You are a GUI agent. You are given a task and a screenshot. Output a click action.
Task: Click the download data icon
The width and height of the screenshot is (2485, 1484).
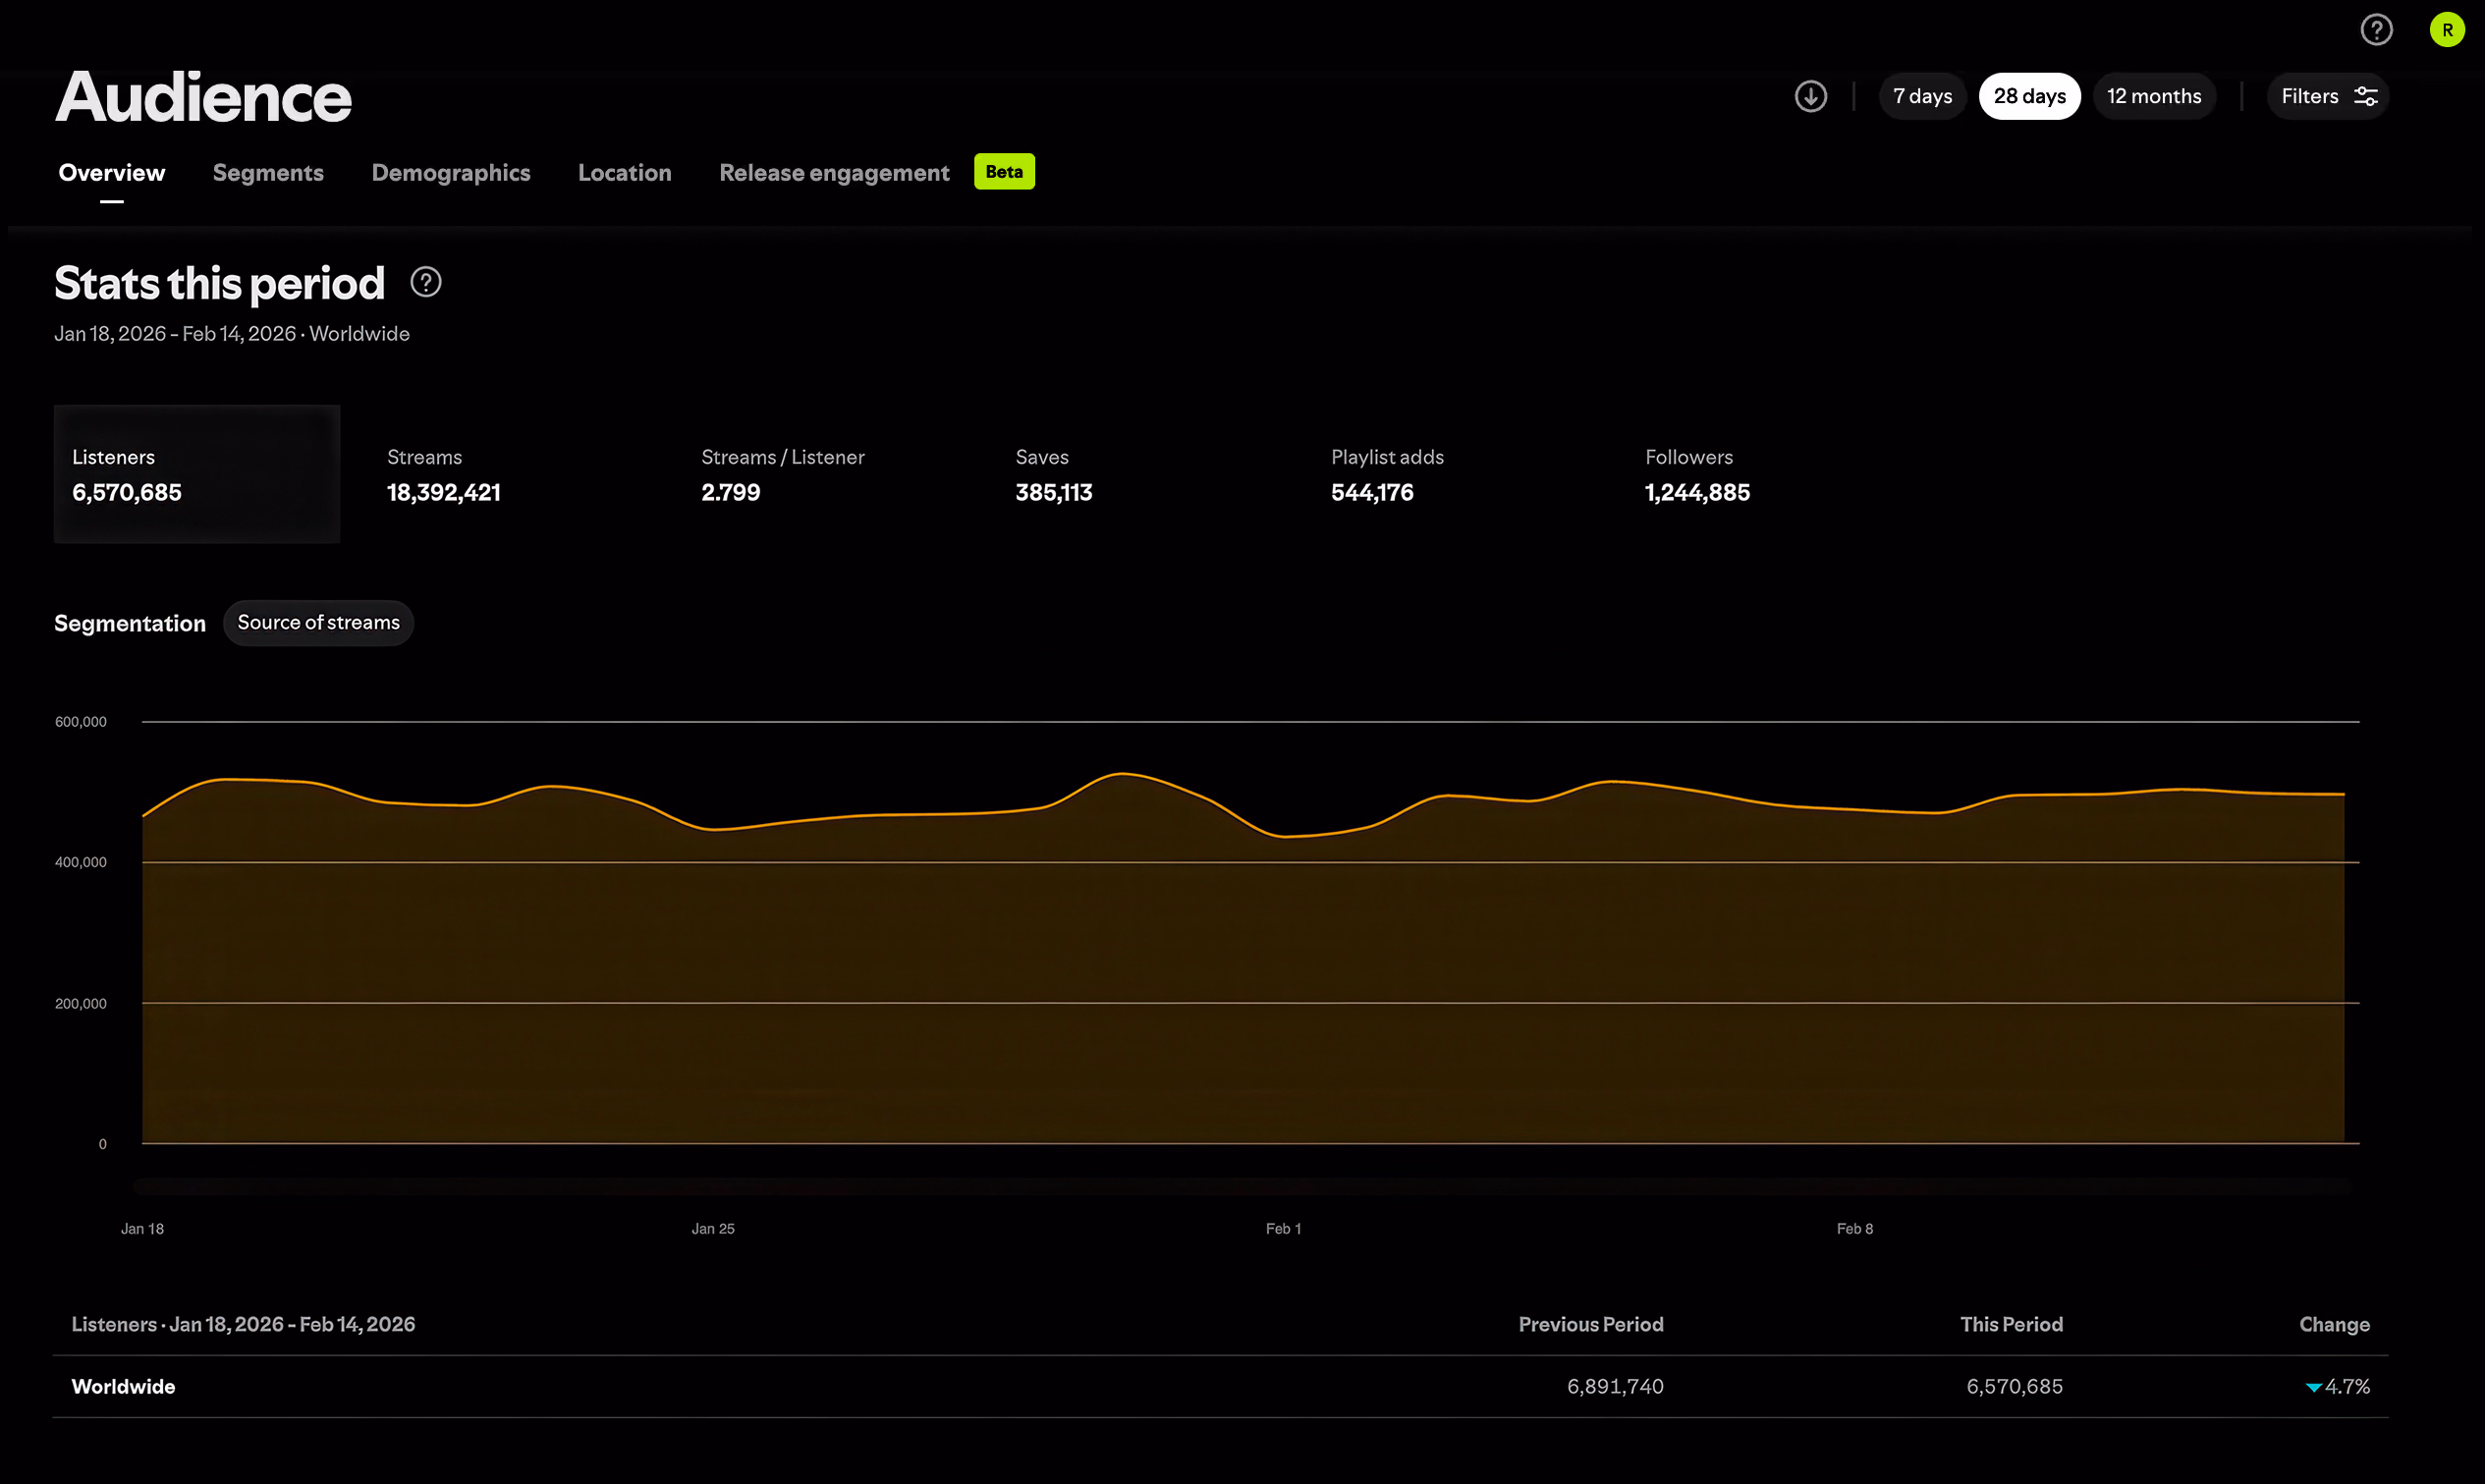tap(1810, 96)
